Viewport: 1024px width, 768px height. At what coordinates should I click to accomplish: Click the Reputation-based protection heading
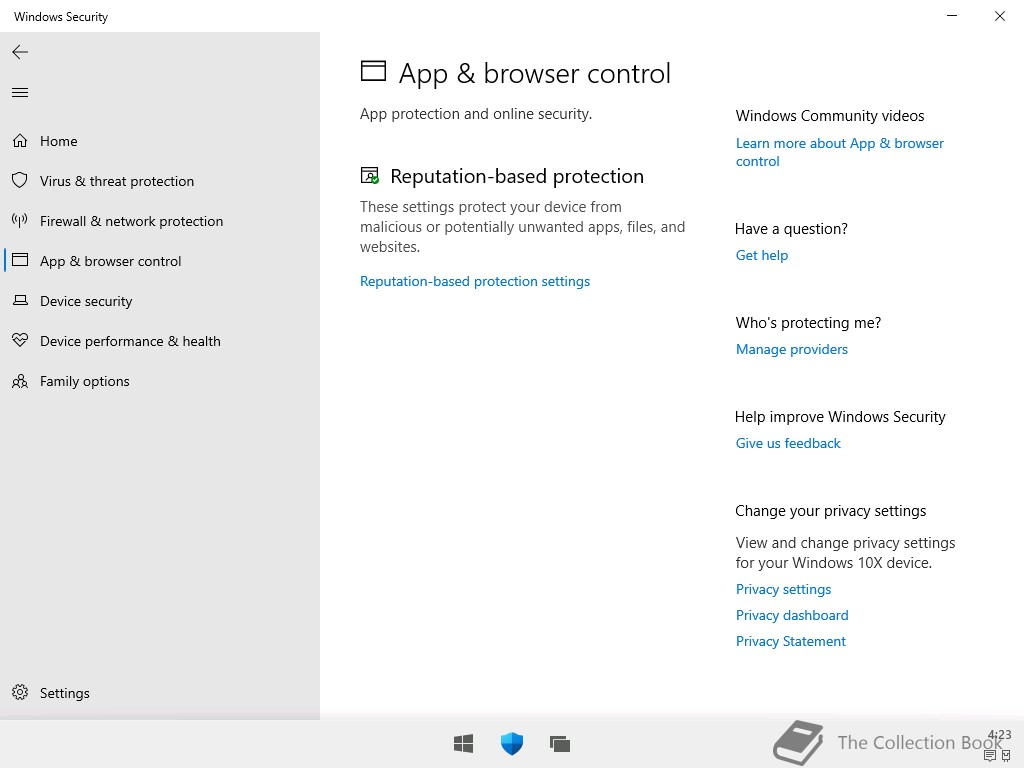(x=517, y=176)
